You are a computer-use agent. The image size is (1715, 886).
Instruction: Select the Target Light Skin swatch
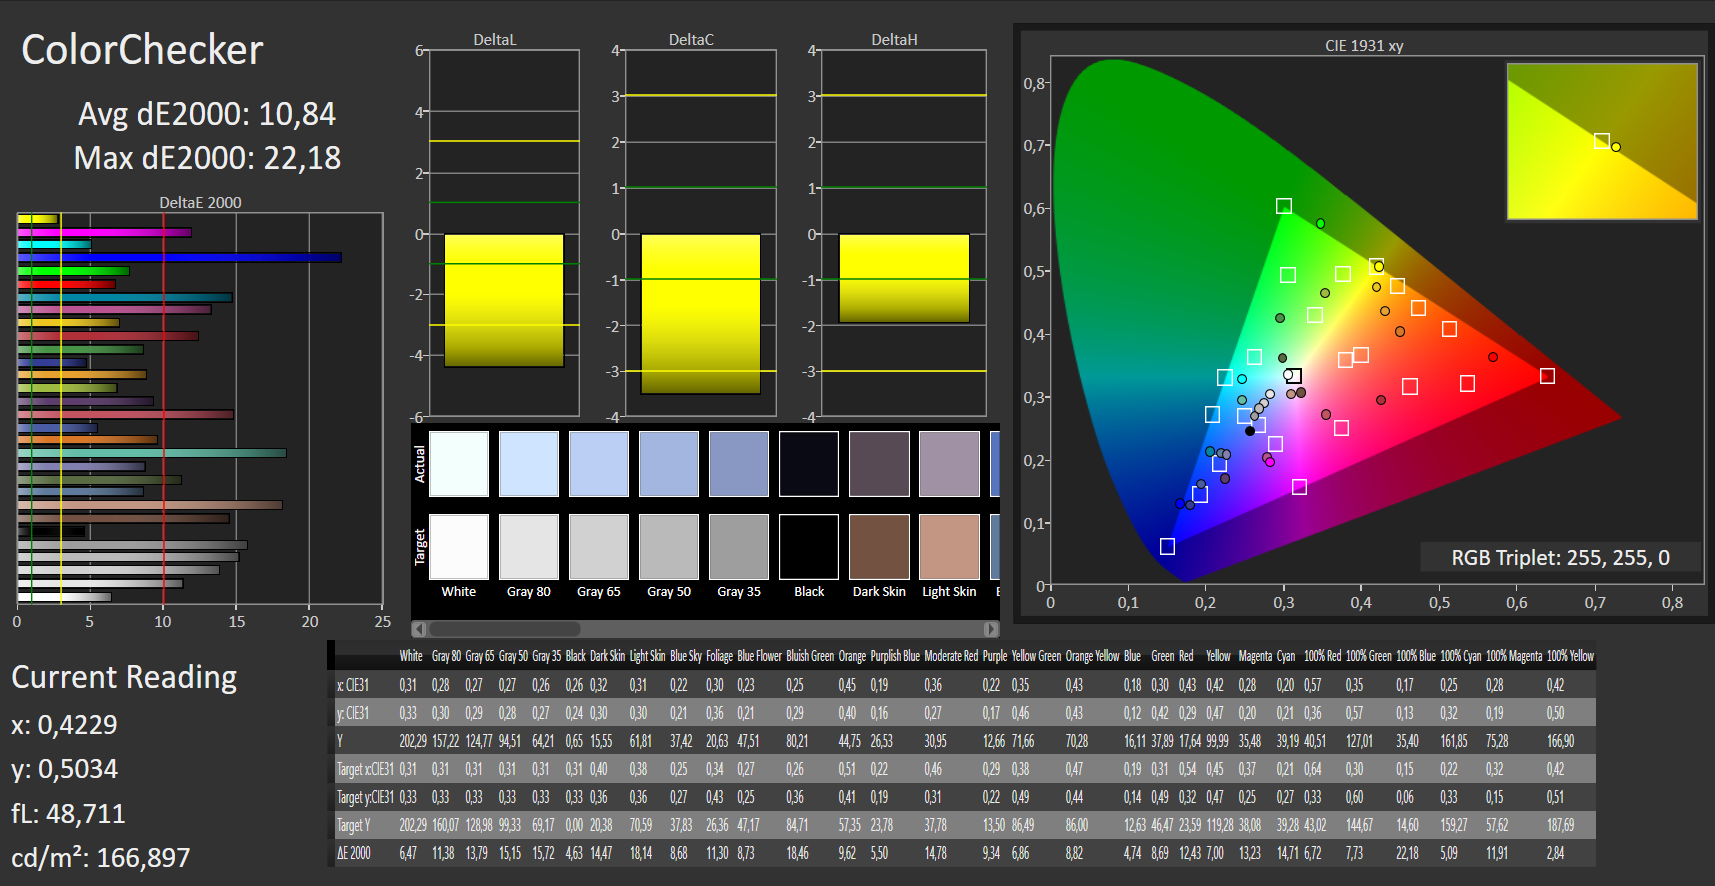[949, 547]
